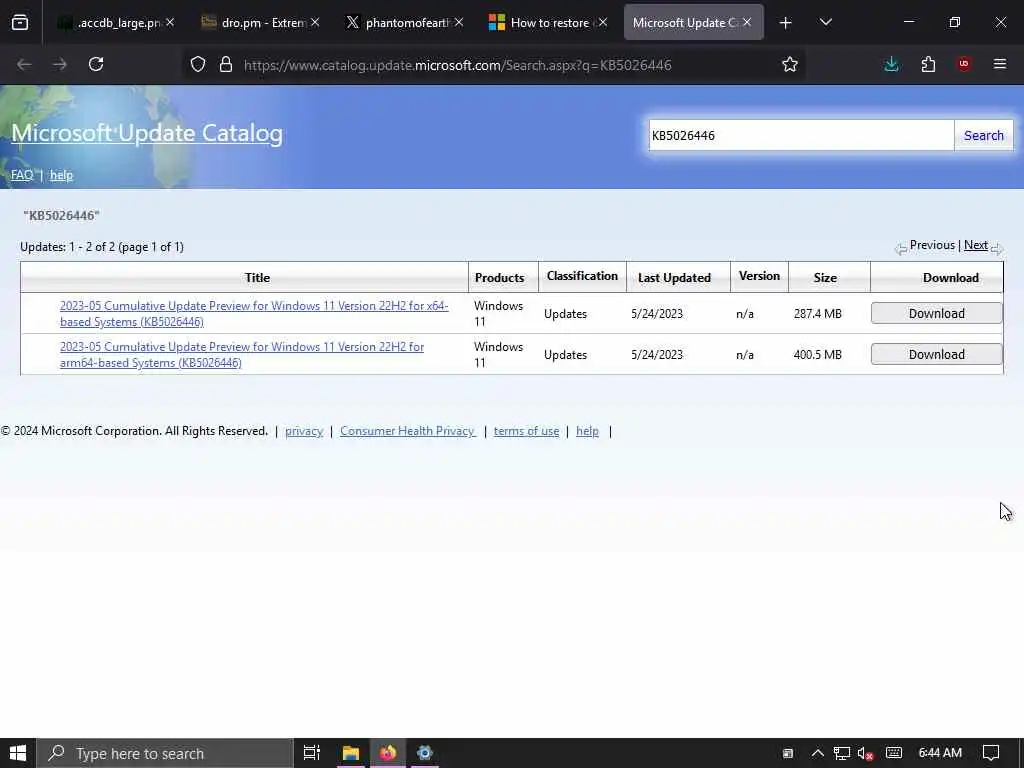Bookmark this page with the star icon
1024x768 pixels.
pyautogui.click(x=790, y=64)
